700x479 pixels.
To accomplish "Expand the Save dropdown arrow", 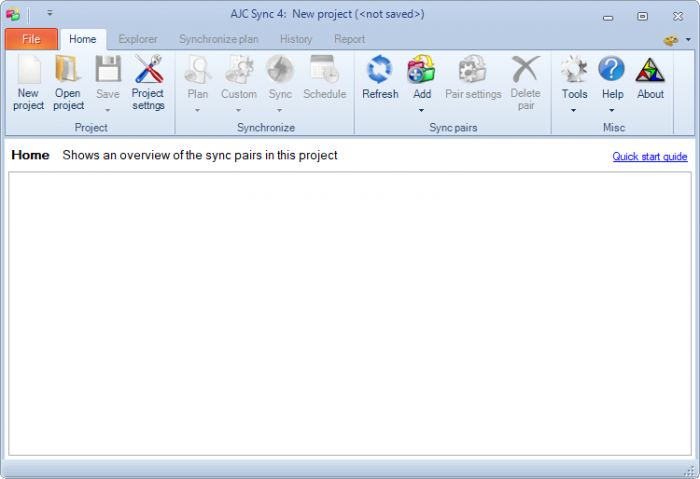I will point(108,110).
